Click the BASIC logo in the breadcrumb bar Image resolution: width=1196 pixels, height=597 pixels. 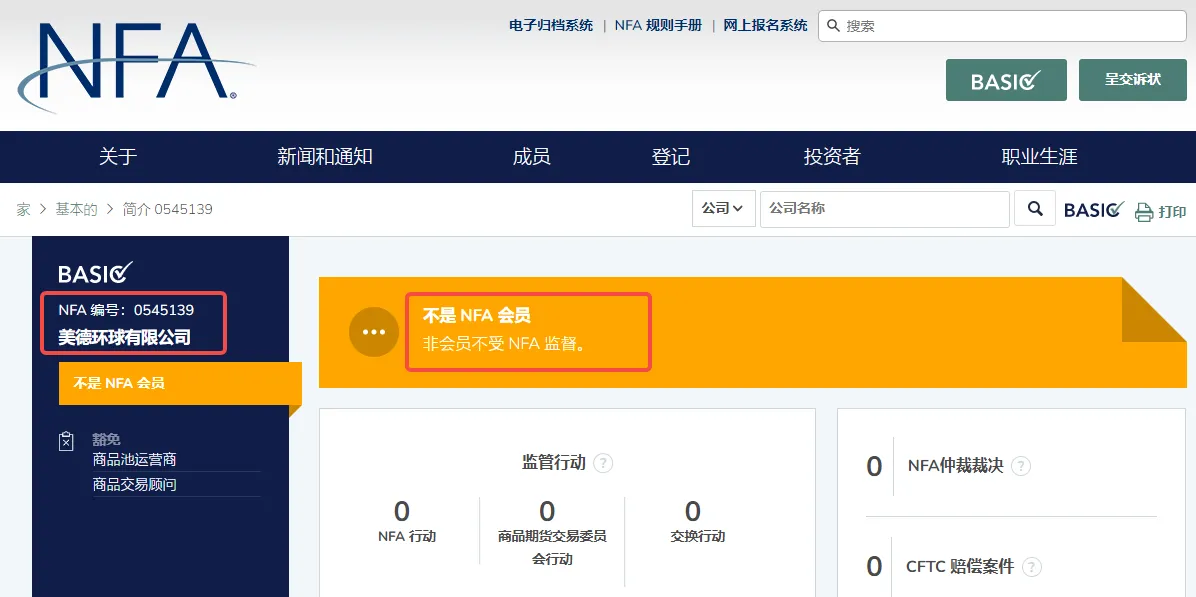coord(1095,209)
